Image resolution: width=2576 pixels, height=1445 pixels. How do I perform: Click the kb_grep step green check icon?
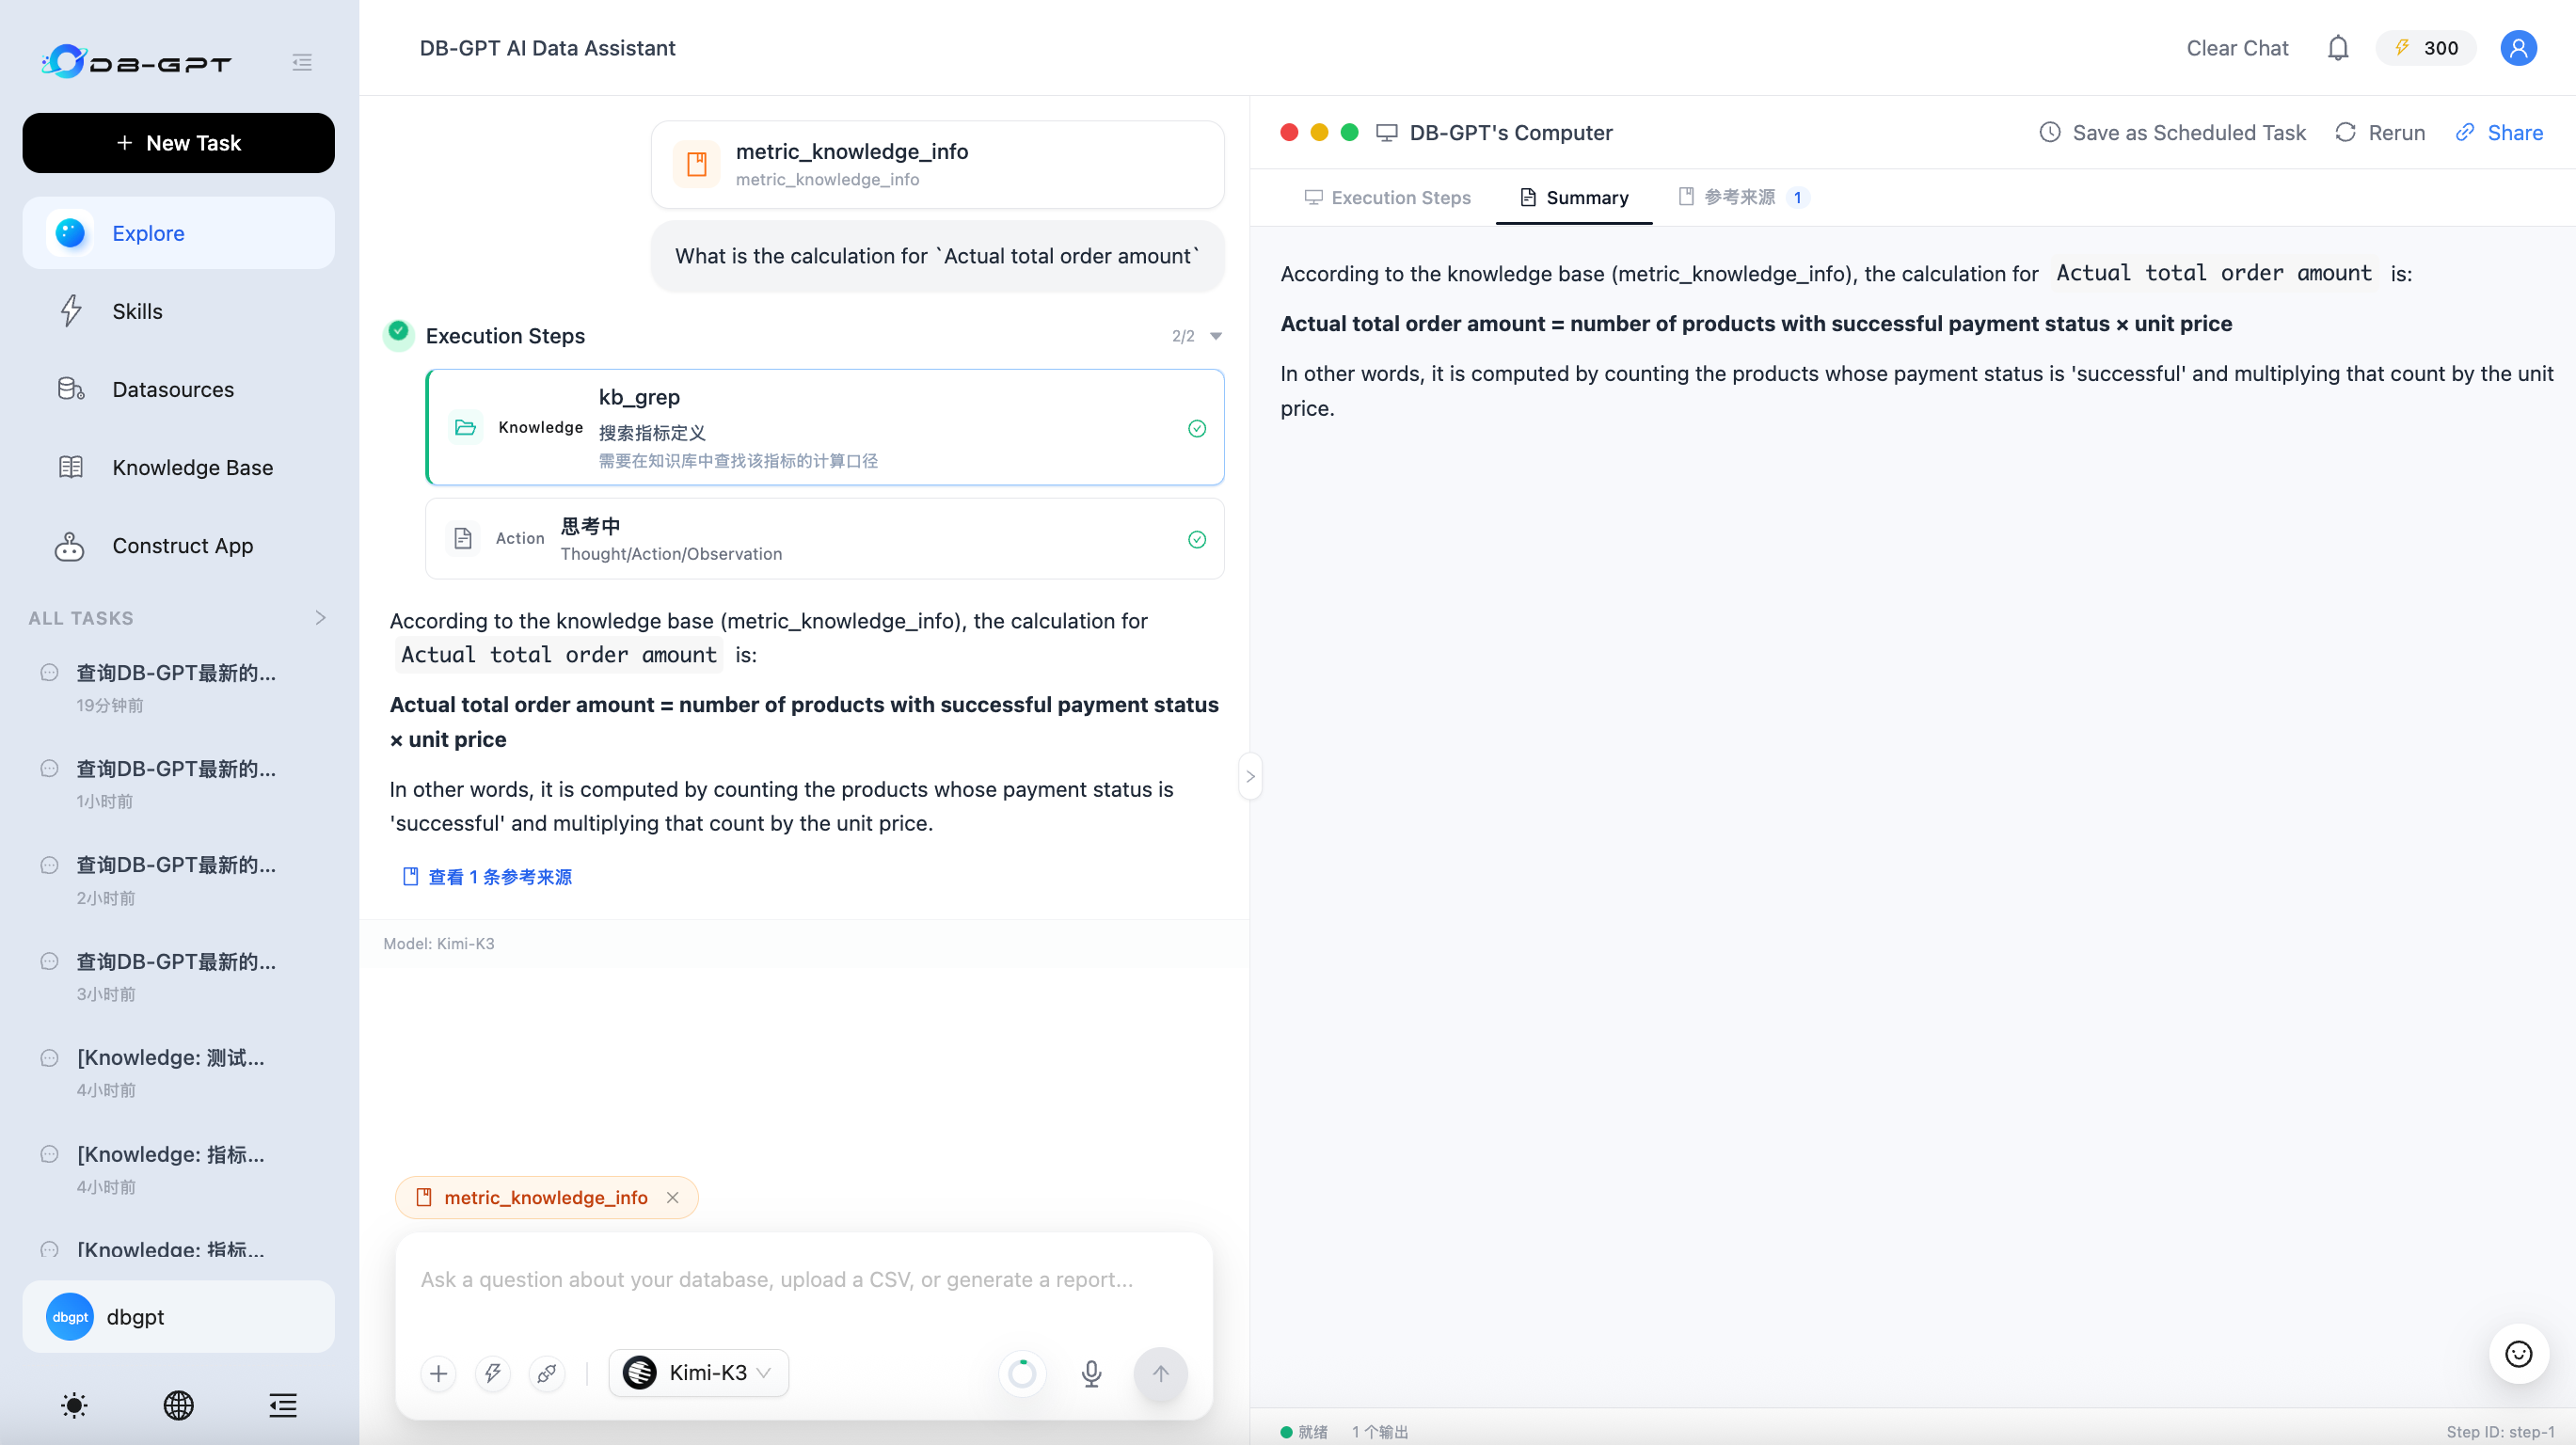click(1196, 428)
